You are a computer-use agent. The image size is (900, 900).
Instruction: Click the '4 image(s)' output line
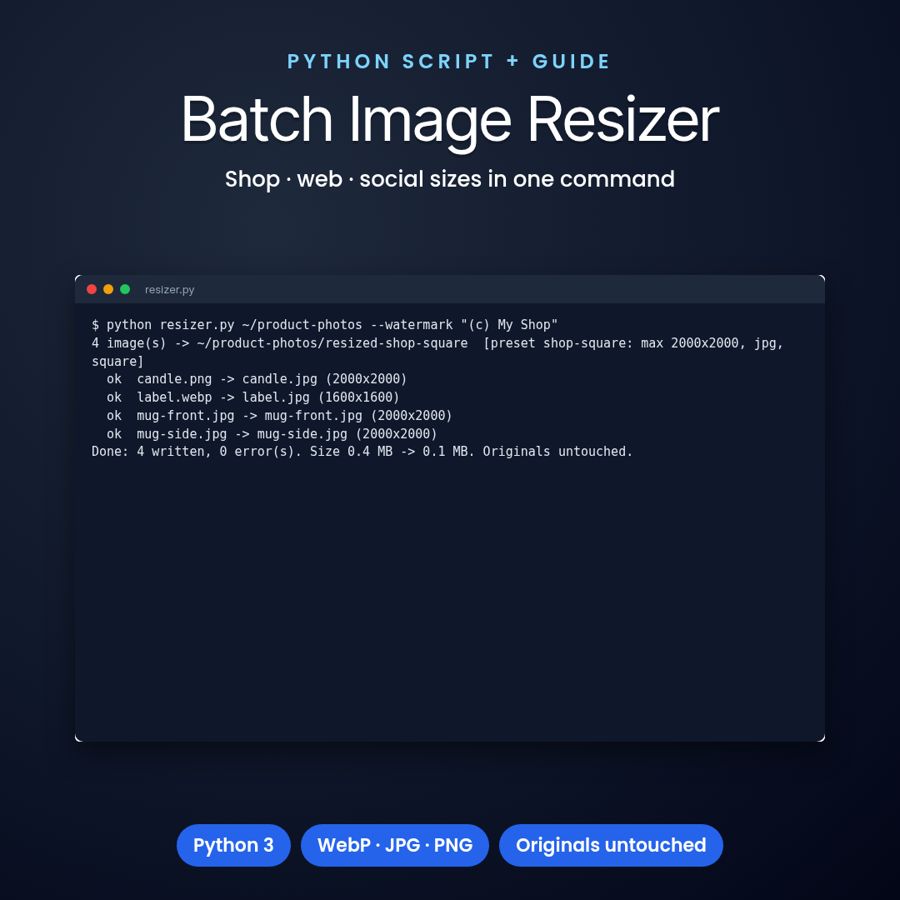click(x=437, y=343)
